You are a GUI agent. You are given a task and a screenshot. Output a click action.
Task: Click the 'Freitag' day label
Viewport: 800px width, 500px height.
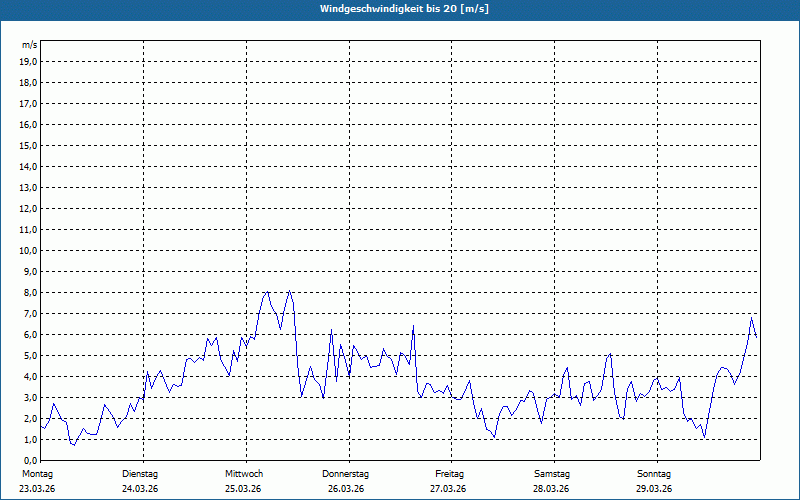(x=449, y=473)
